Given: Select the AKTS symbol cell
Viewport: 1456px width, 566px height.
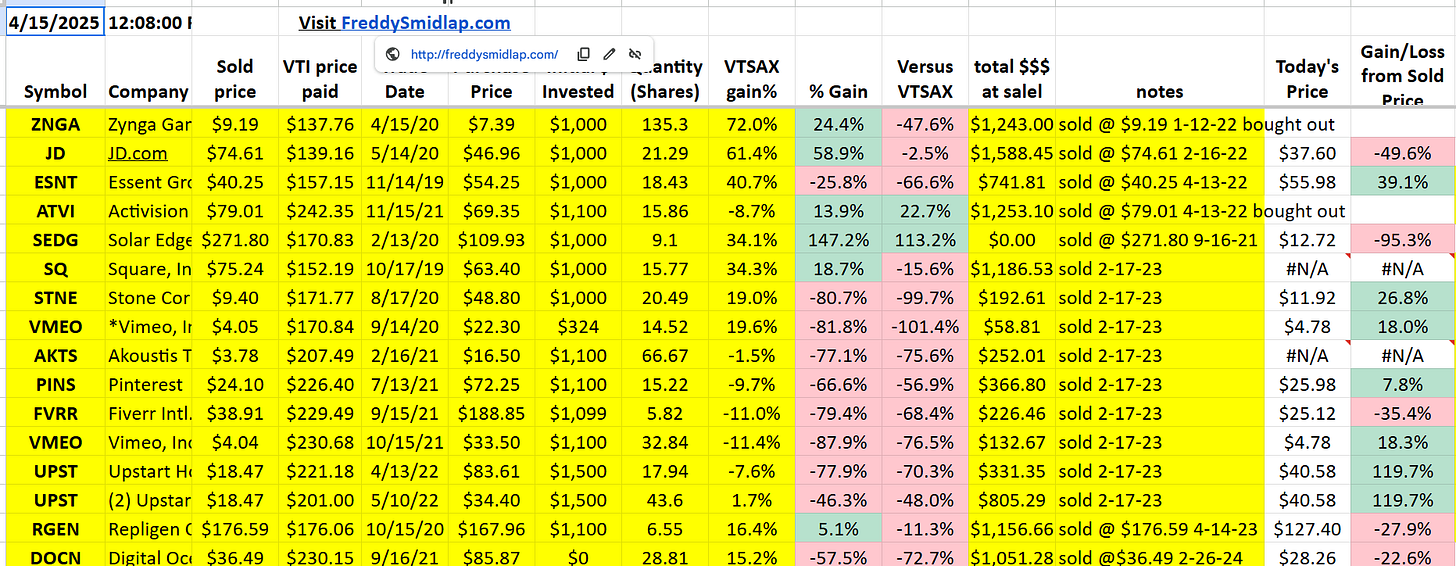Looking at the screenshot, I should point(55,355).
